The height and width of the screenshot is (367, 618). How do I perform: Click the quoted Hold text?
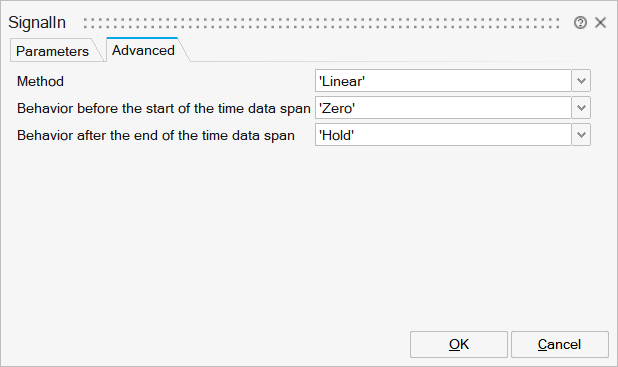336,135
